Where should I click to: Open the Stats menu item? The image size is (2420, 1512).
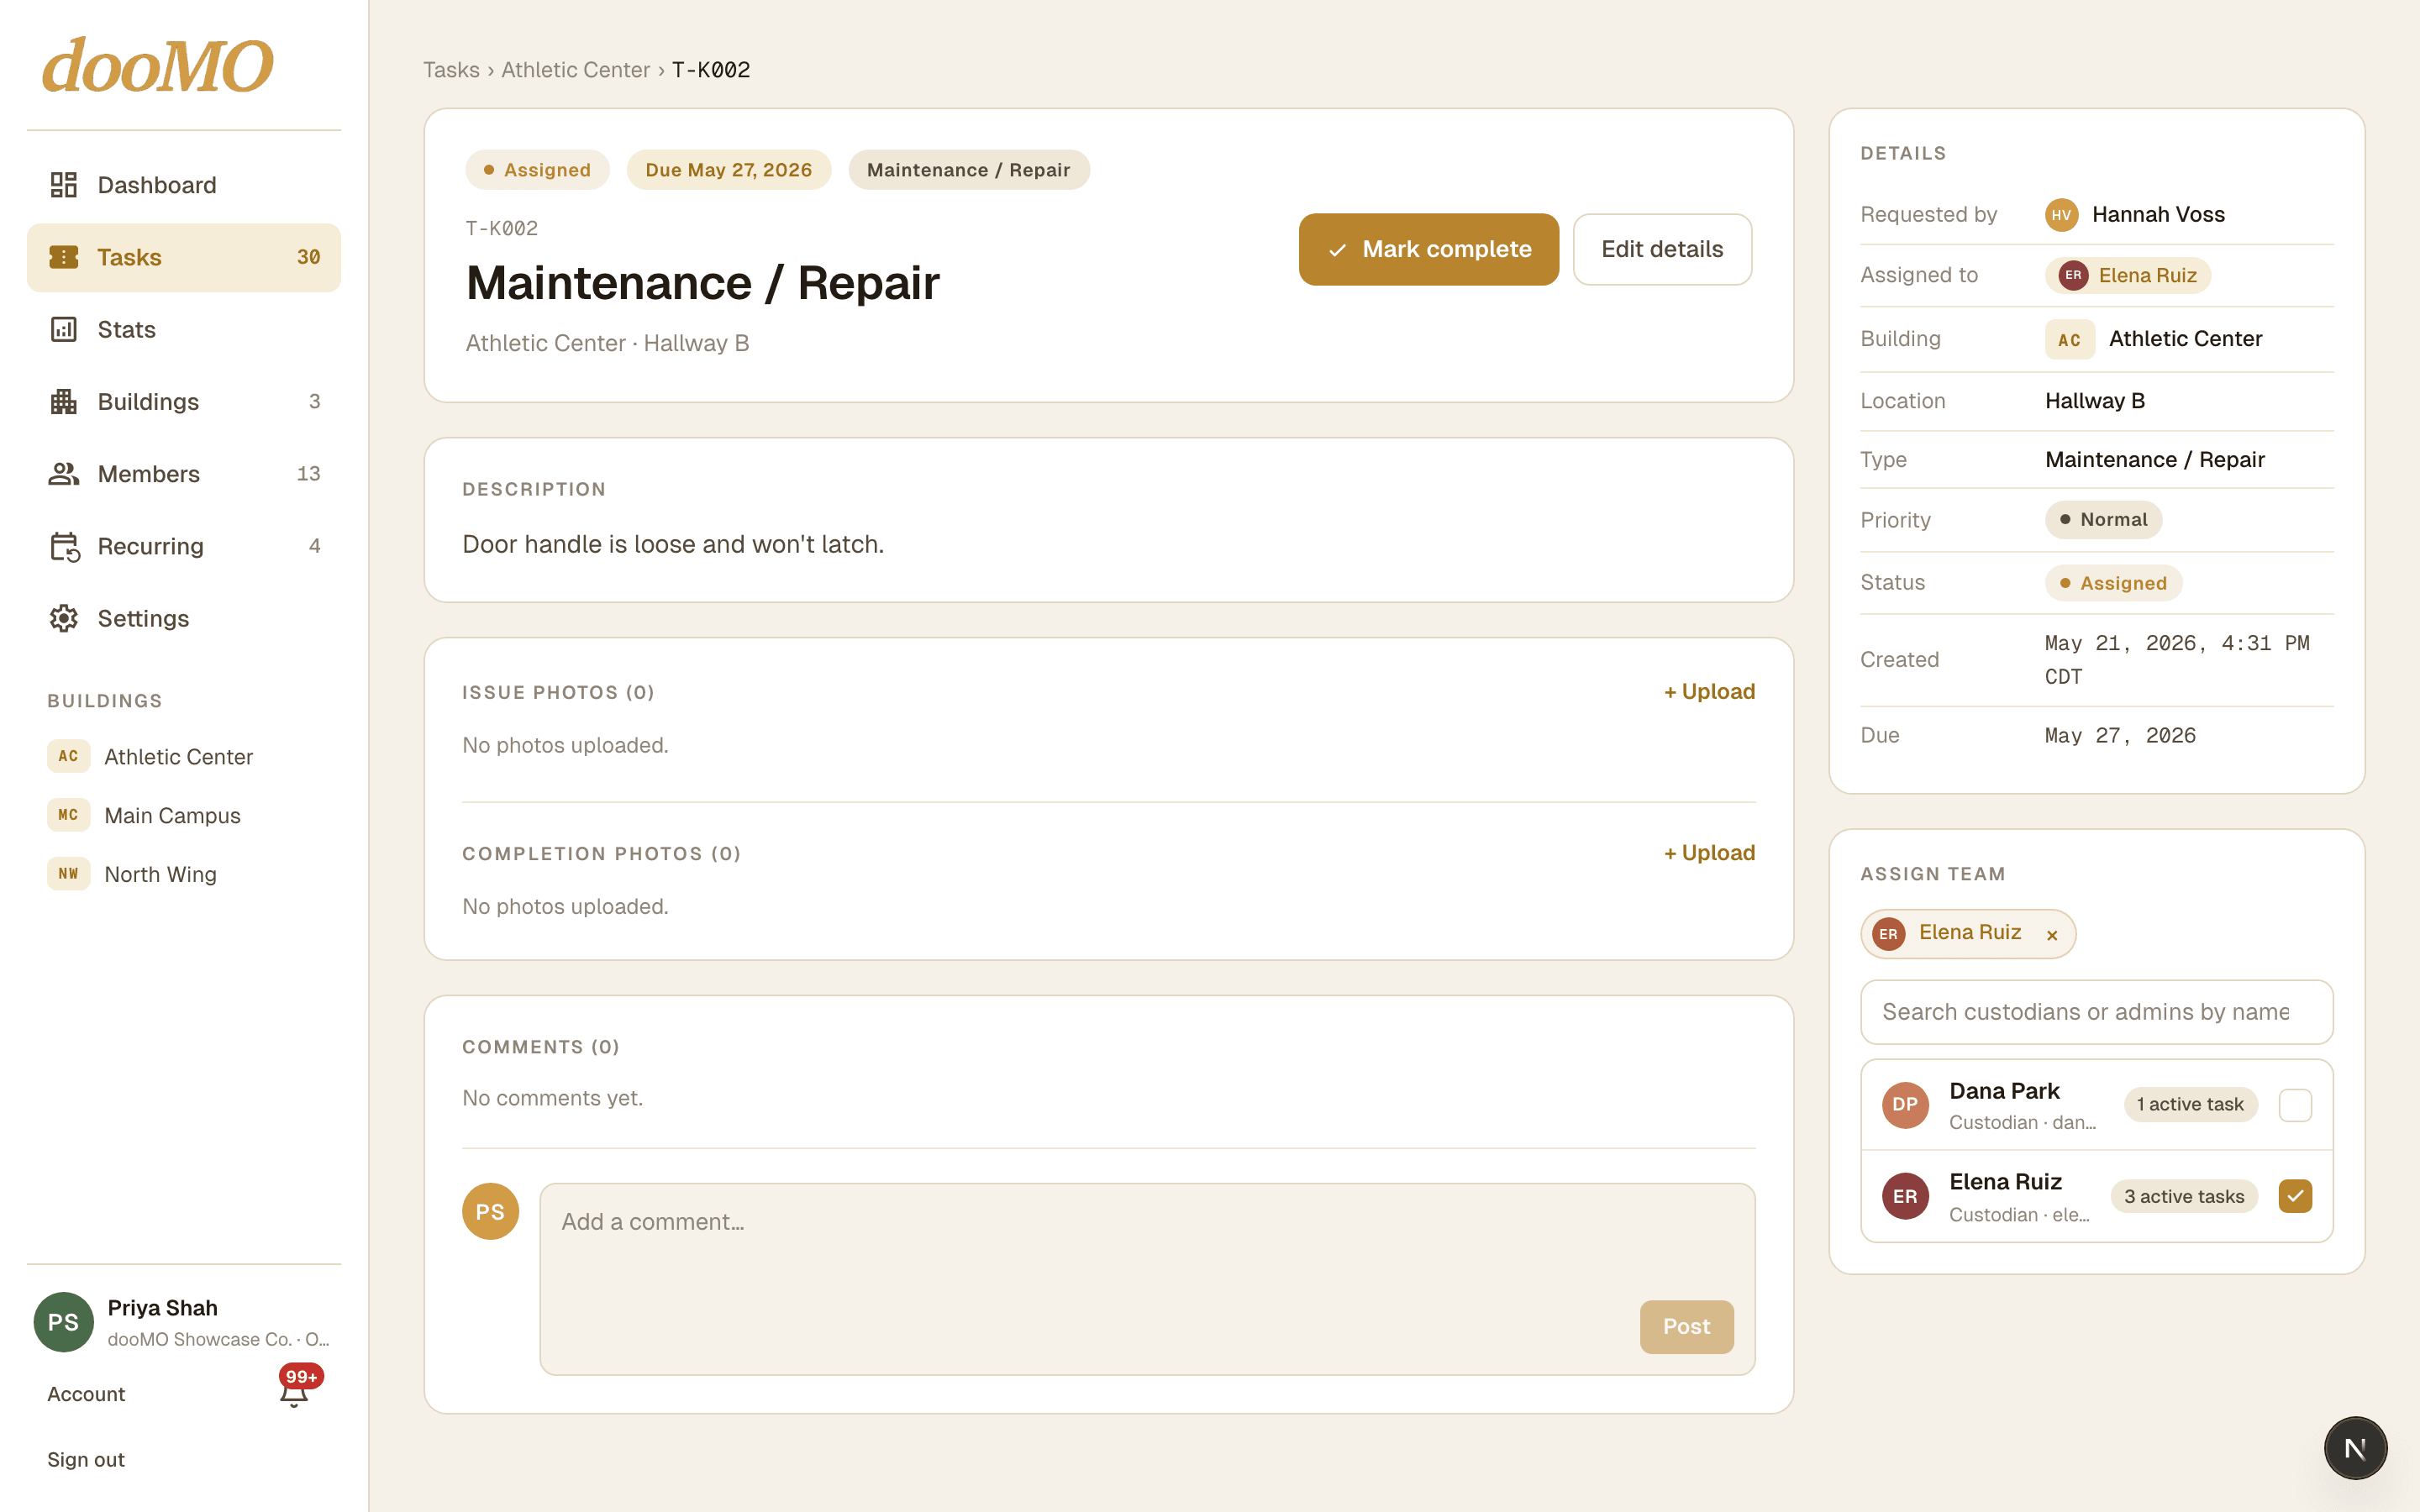click(184, 329)
